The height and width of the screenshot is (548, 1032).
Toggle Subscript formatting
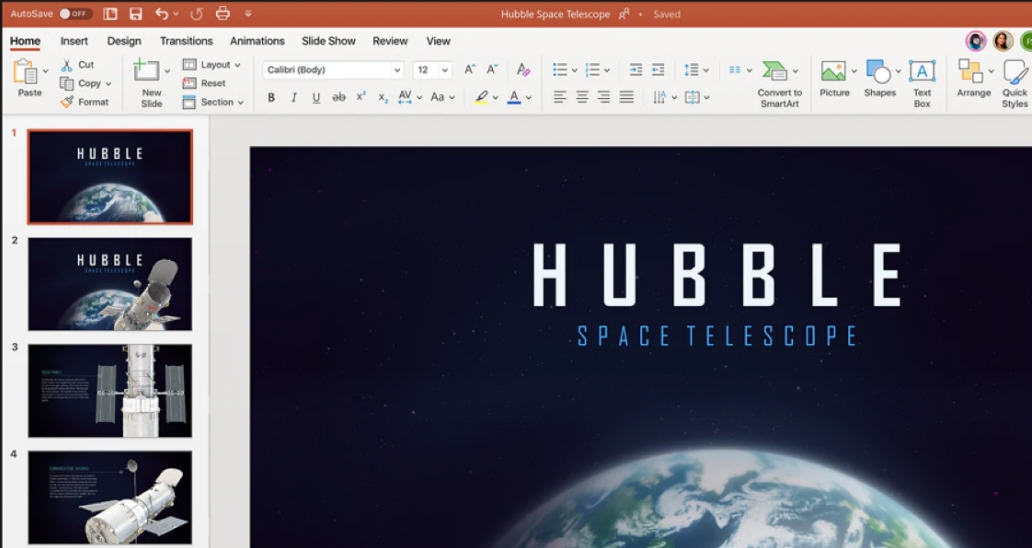click(x=383, y=98)
